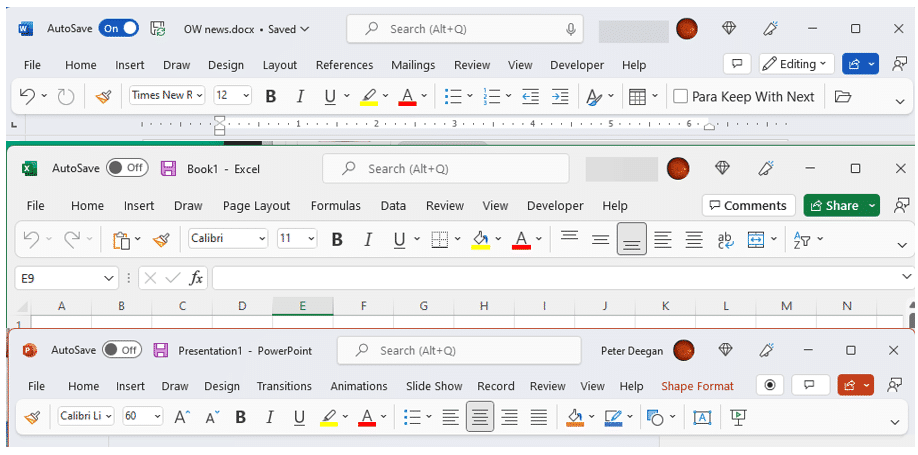
Task: Click Excel Insert Function fx icon
Action: pyautogui.click(x=196, y=278)
